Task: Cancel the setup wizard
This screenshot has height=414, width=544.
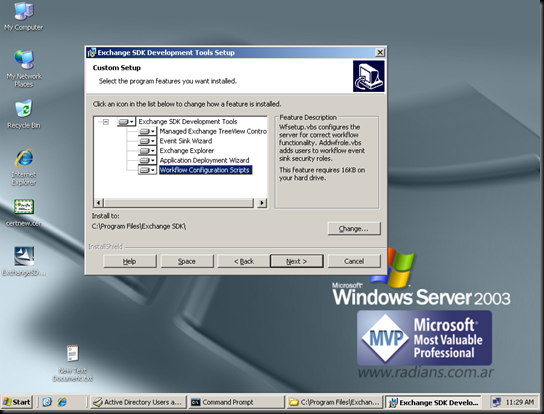Action: pyautogui.click(x=354, y=261)
